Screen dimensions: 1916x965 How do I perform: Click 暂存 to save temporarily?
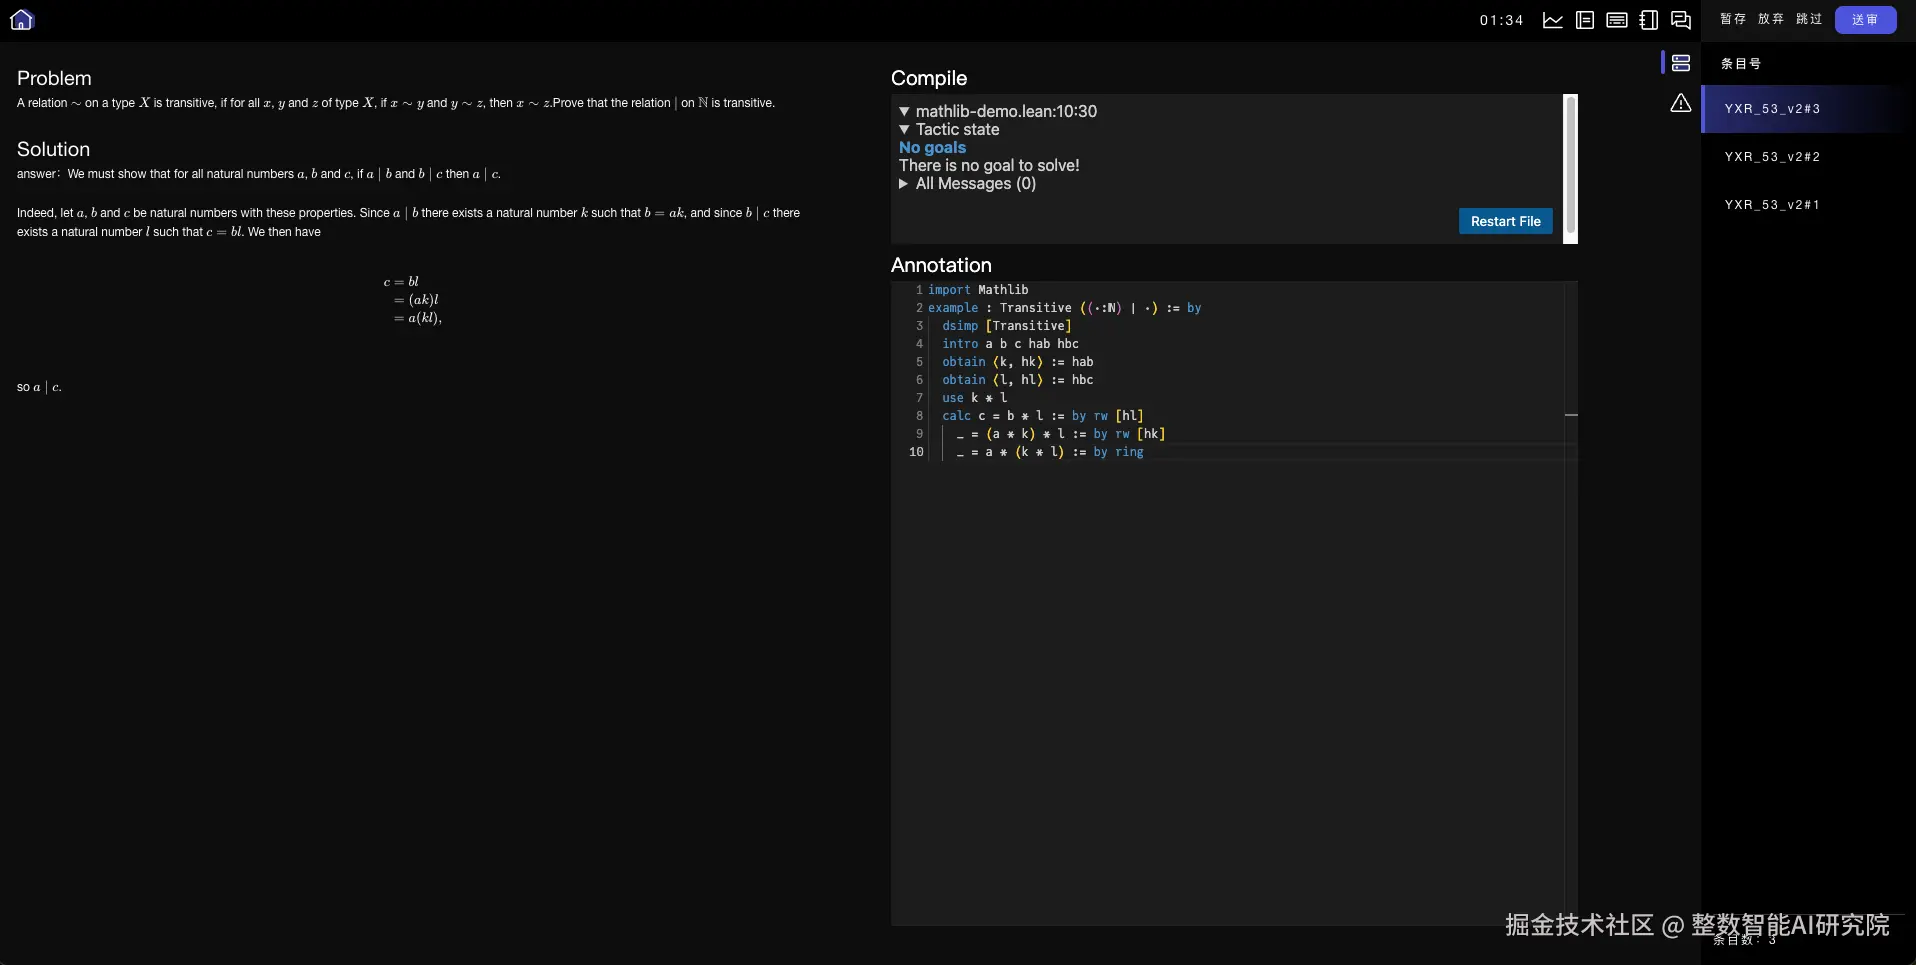(1733, 19)
